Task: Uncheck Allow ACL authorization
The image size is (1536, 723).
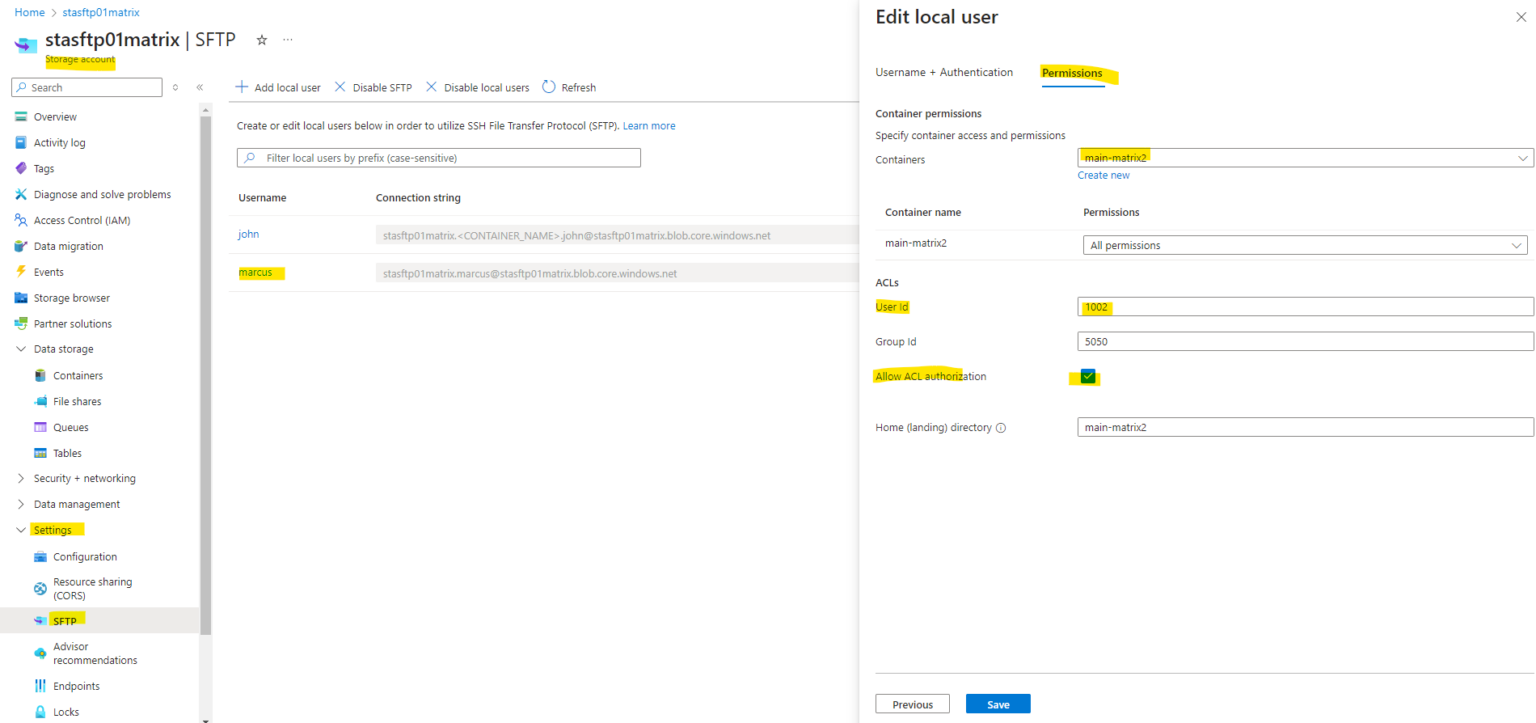Action: (1085, 375)
